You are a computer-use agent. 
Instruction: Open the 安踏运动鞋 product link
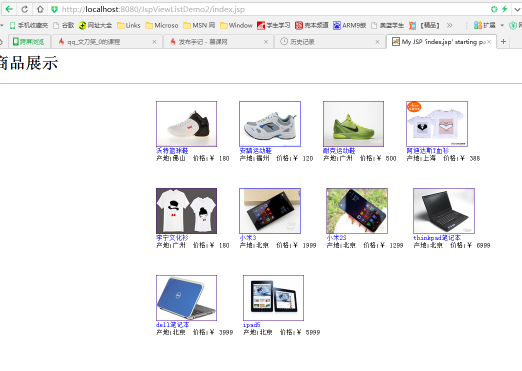(x=256, y=151)
